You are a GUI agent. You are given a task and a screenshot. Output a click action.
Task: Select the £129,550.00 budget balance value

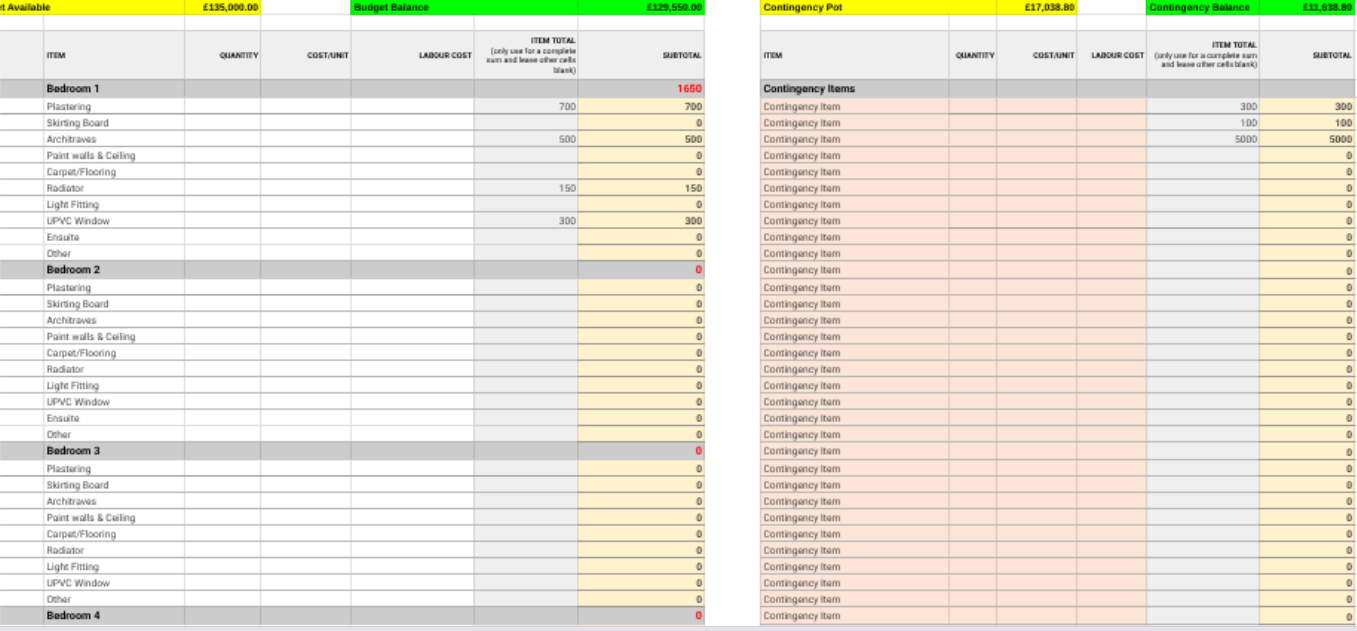[x=675, y=7]
